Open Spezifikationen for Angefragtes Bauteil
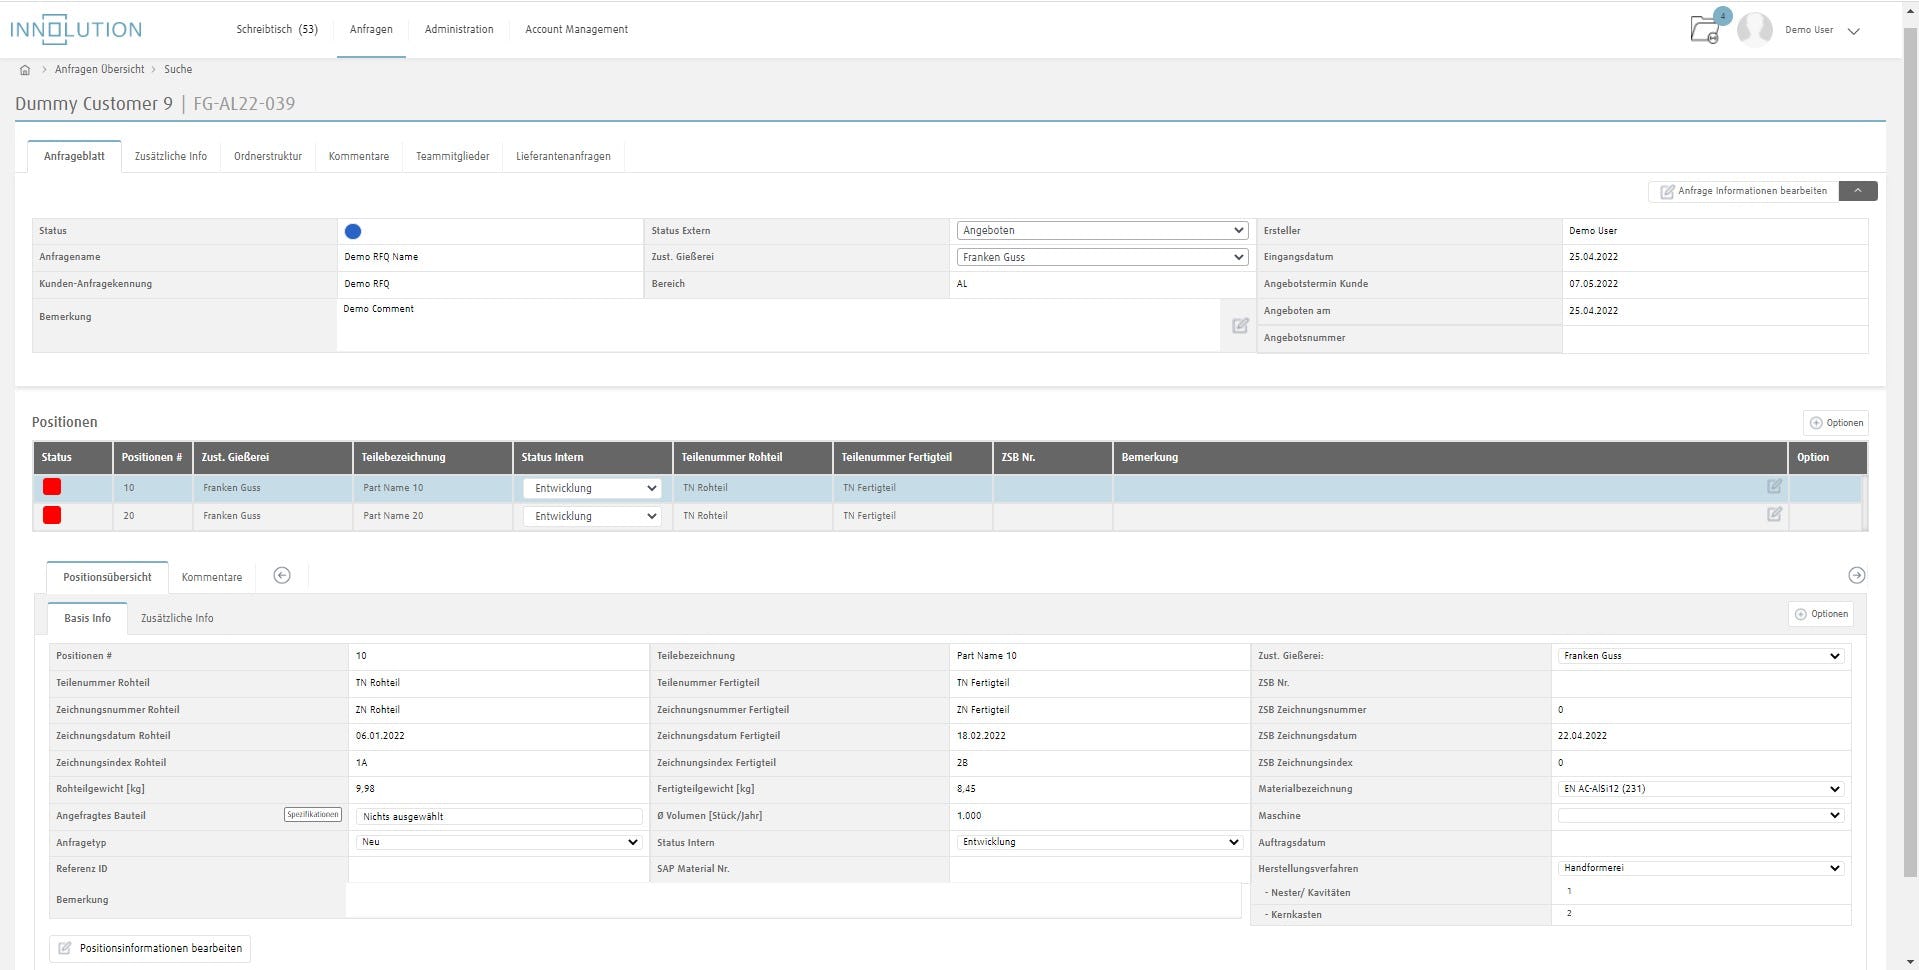Screen dimensions: 1919x970 click(x=312, y=814)
